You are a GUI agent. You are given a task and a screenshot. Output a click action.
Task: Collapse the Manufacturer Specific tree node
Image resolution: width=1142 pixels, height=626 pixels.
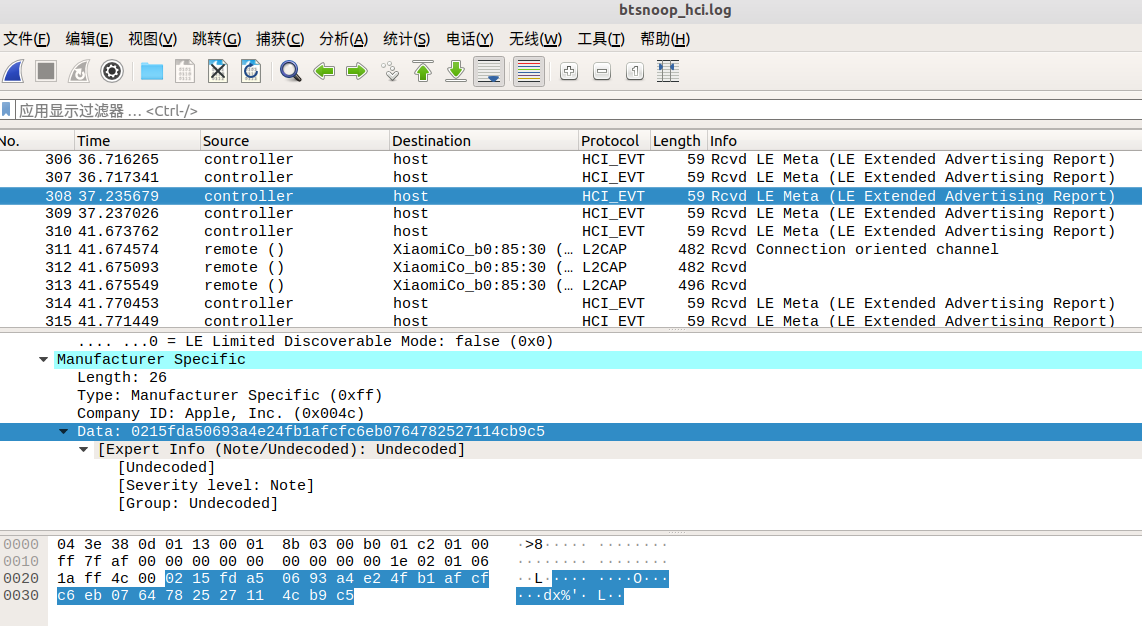44,360
